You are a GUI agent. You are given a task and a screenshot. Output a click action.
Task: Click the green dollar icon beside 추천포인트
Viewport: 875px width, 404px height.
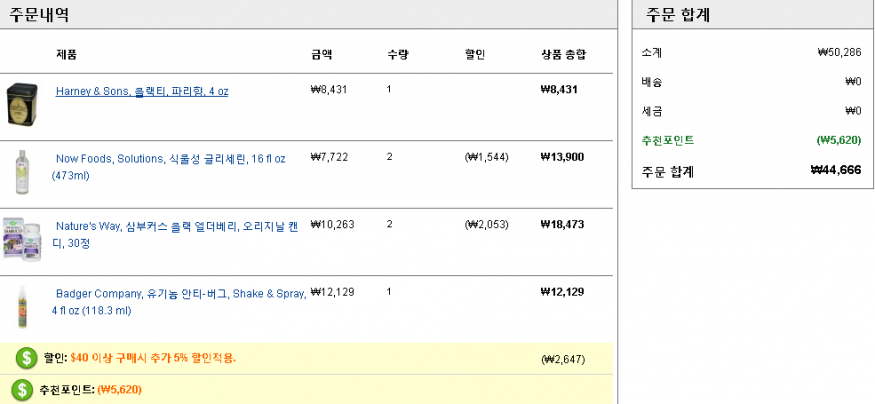click(22, 390)
